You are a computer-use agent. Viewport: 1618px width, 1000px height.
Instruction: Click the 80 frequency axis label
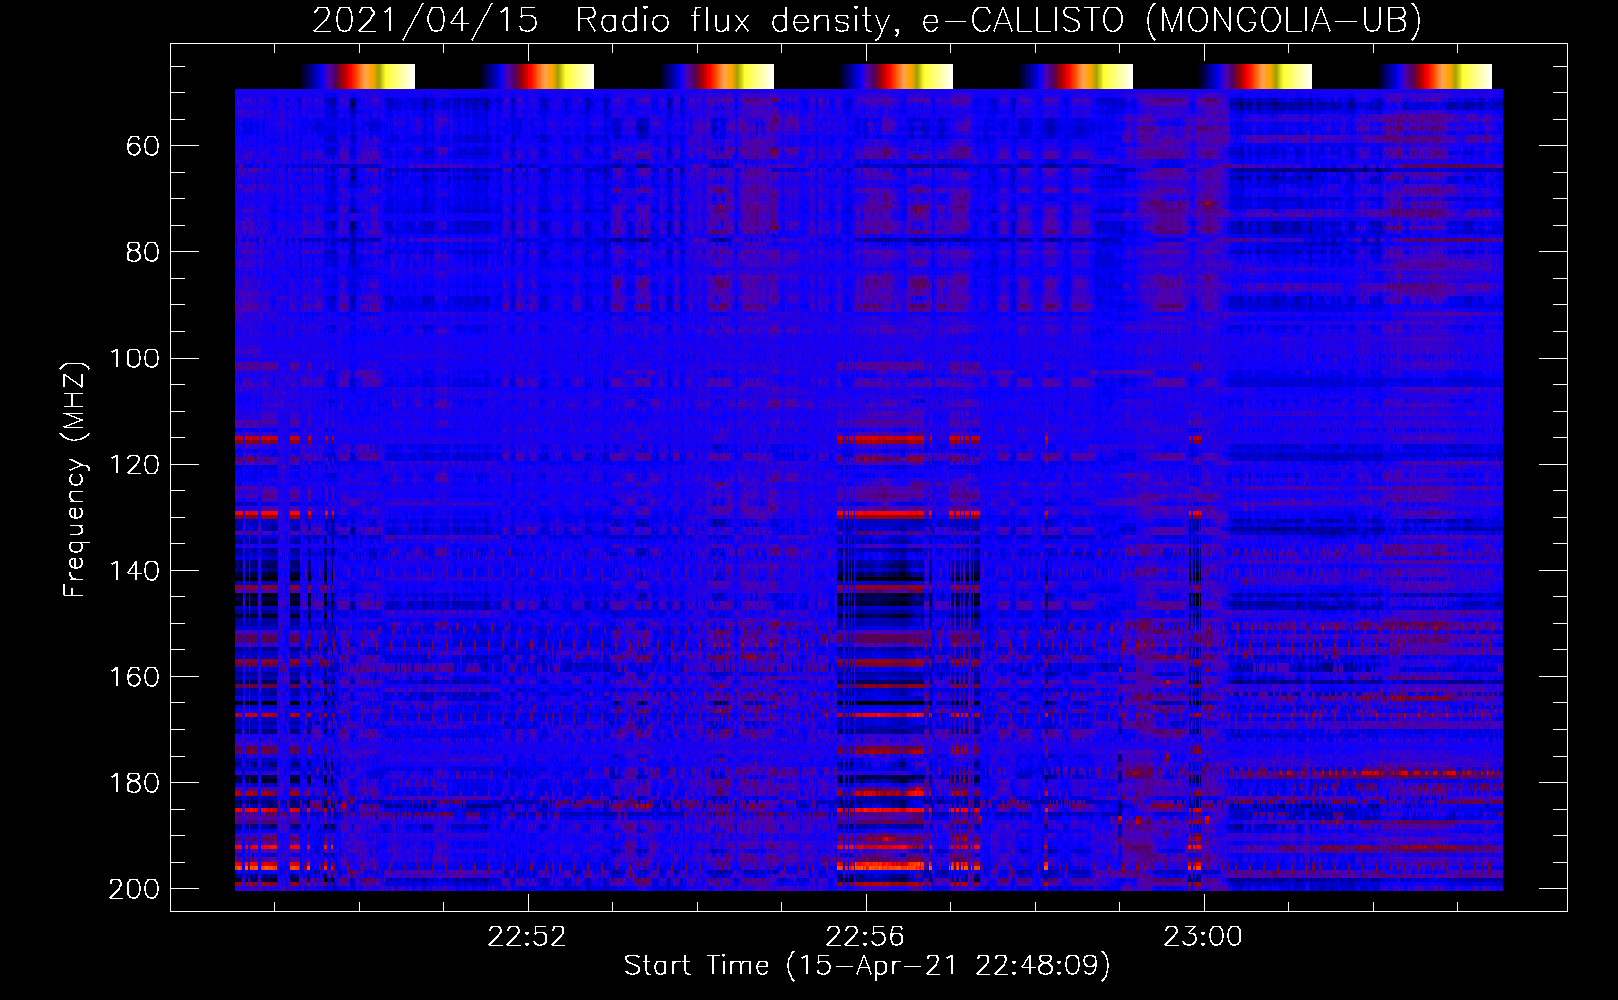click(x=143, y=252)
